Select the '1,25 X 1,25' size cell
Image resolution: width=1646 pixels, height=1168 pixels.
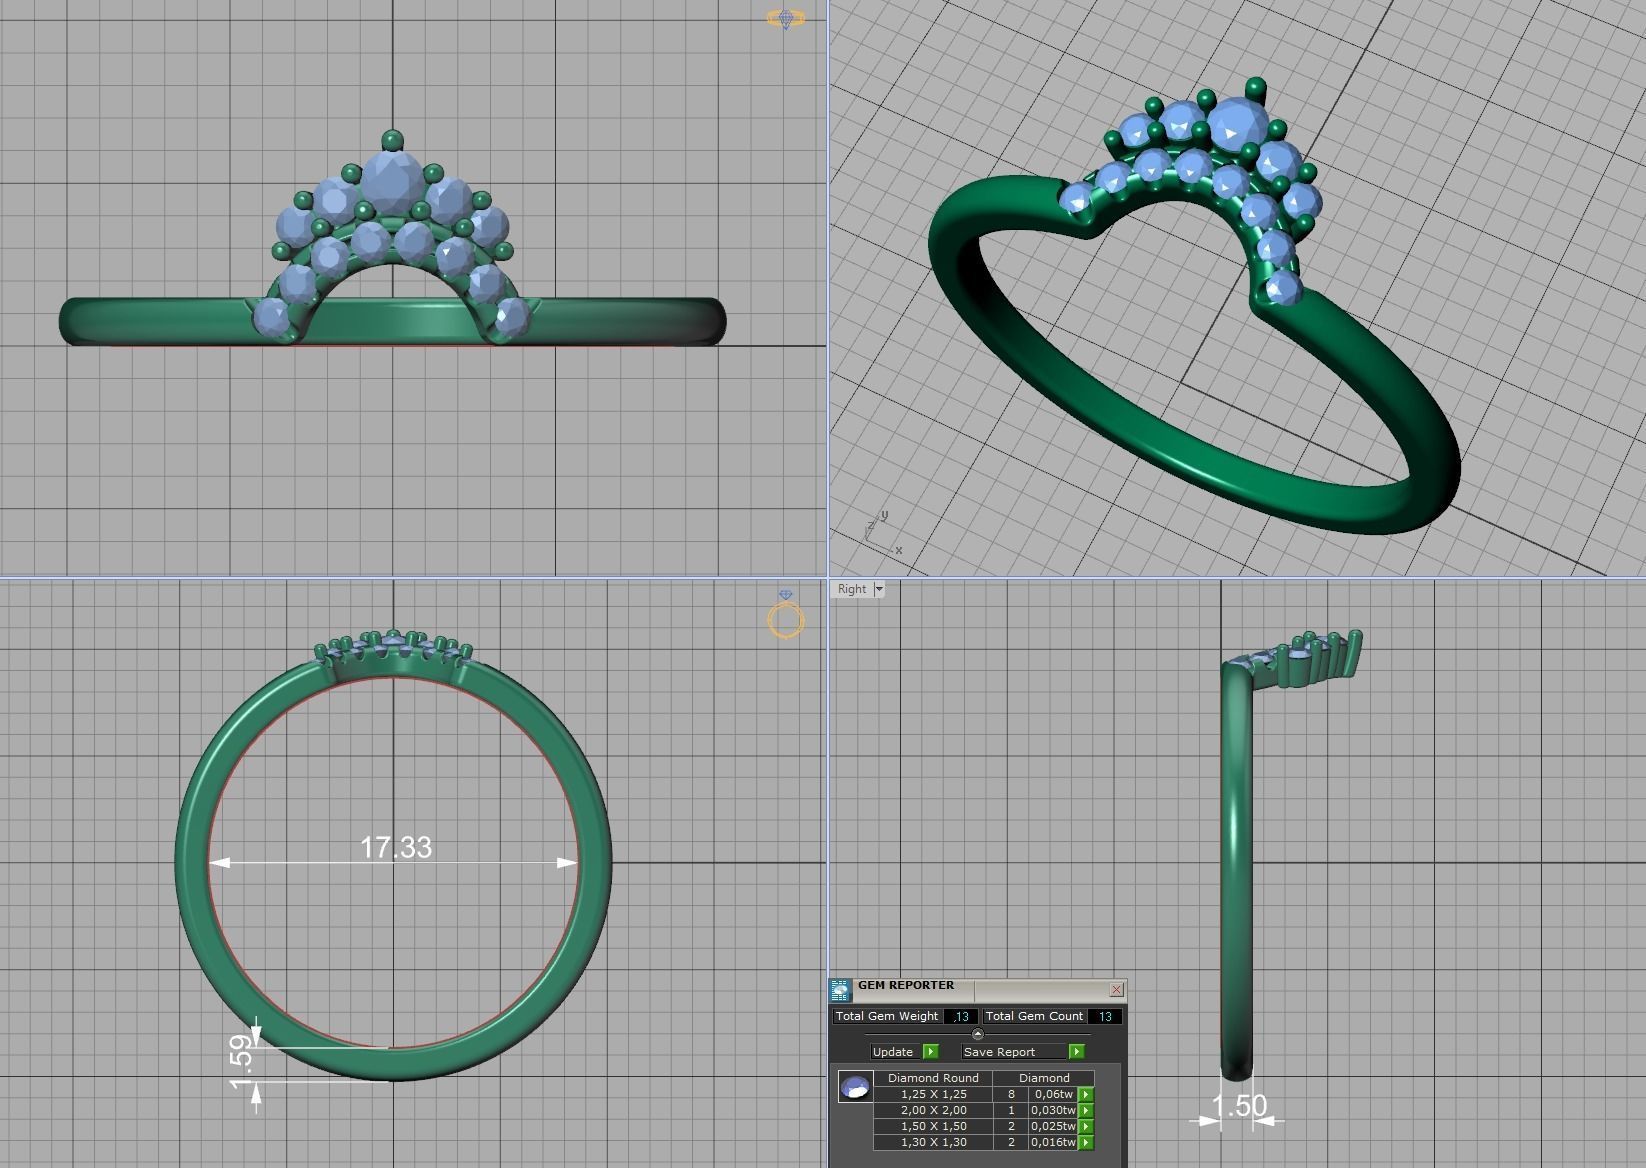coord(933,1094)
